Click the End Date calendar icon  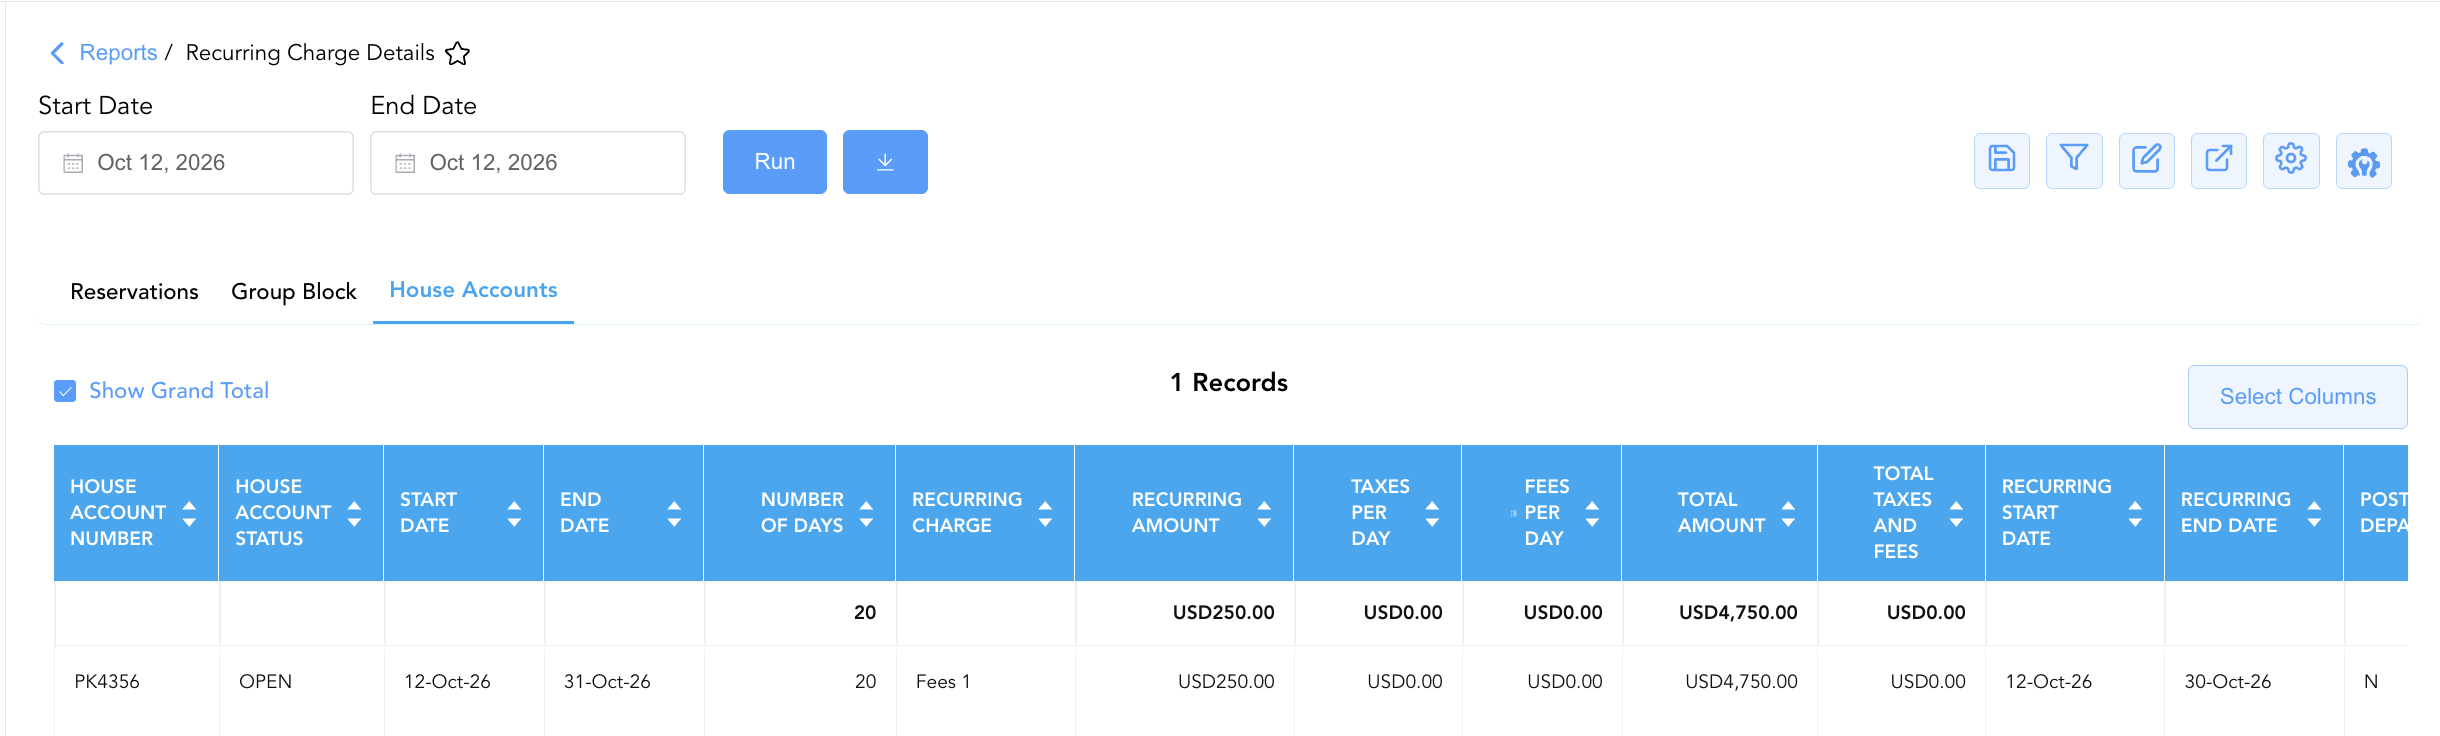click(405, 163)
